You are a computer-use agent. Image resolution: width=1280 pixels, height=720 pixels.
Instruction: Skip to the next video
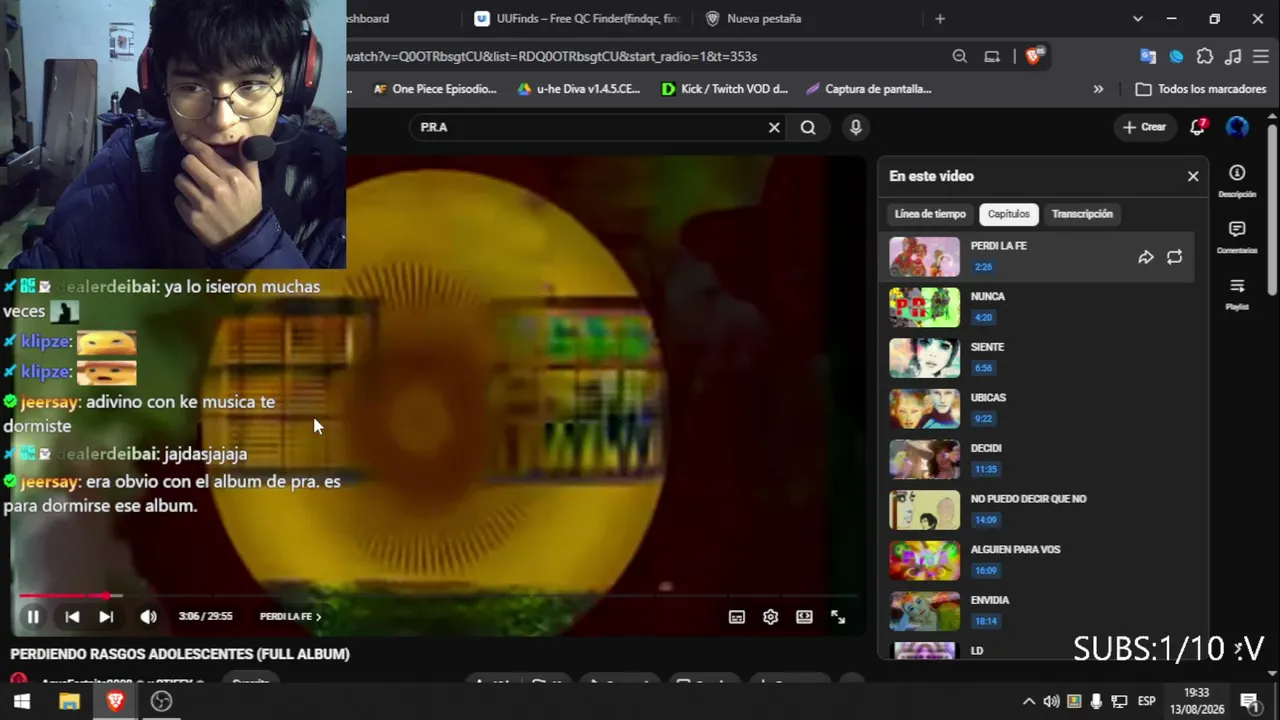106,617
